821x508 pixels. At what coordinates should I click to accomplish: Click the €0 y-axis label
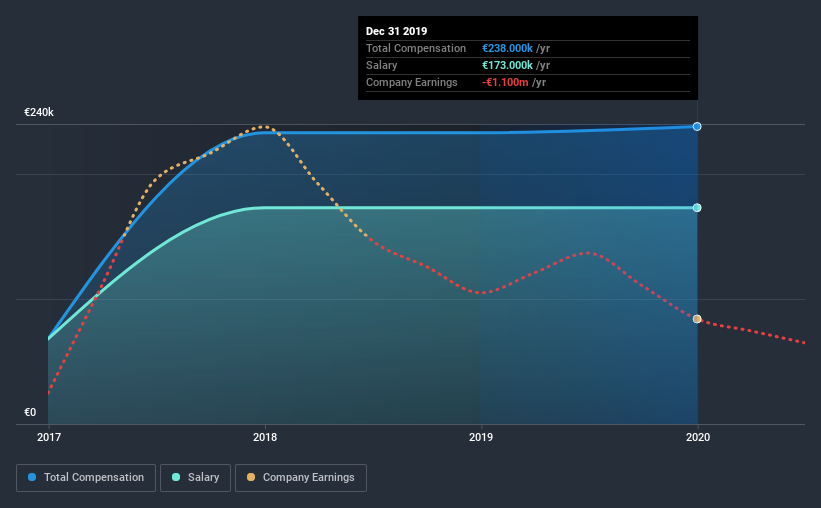point(30,412)
